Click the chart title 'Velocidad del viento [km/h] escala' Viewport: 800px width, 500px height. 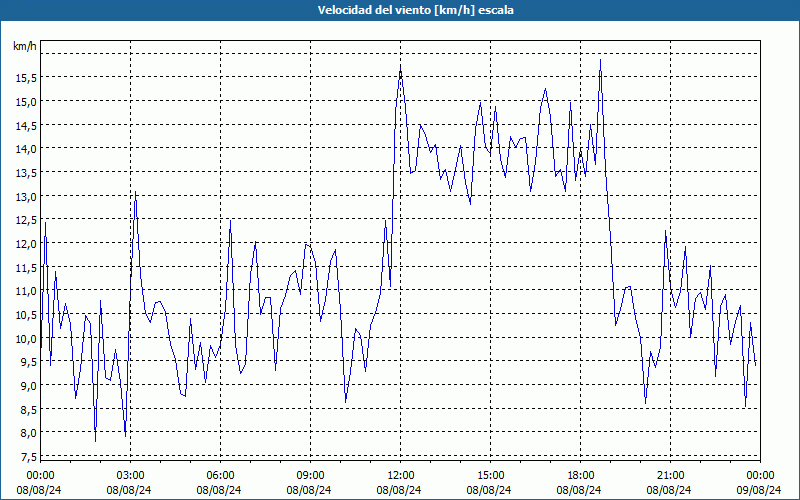(415, 10)
